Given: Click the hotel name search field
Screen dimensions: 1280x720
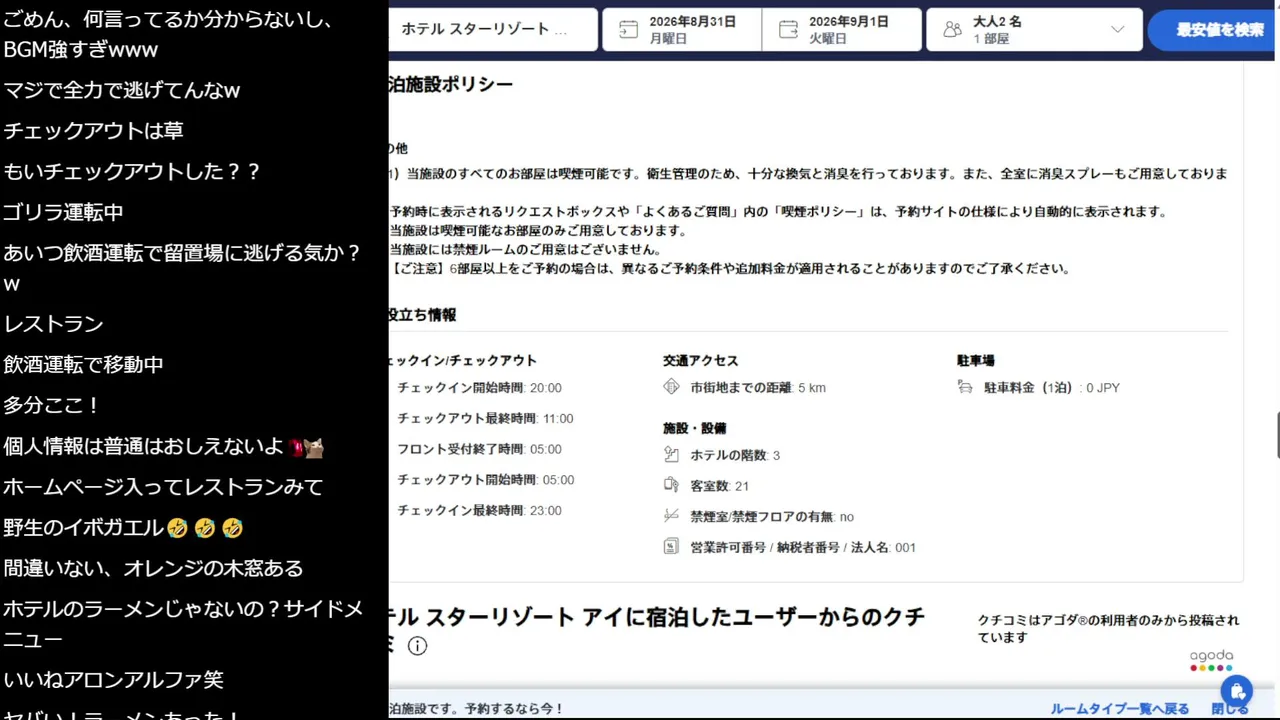Looking at the screenshot, I should point(493,29).
